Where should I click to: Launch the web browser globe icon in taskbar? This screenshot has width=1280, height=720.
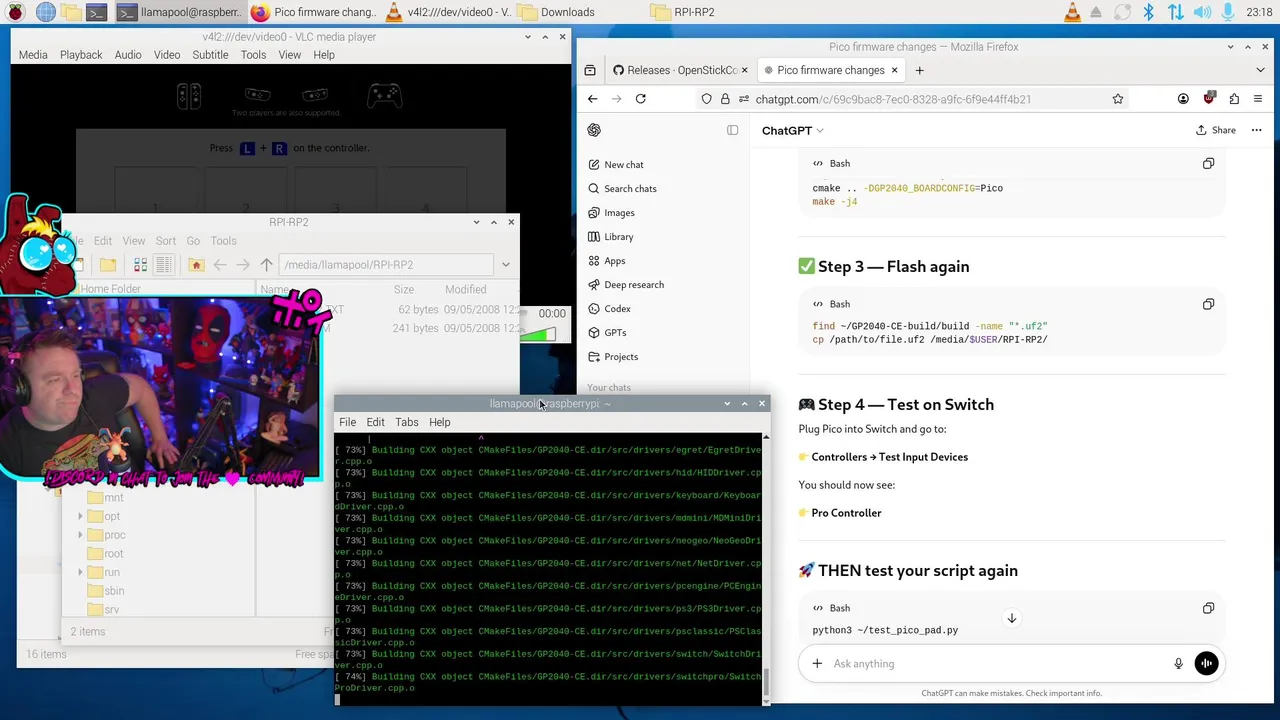click(x=45, y=12)
